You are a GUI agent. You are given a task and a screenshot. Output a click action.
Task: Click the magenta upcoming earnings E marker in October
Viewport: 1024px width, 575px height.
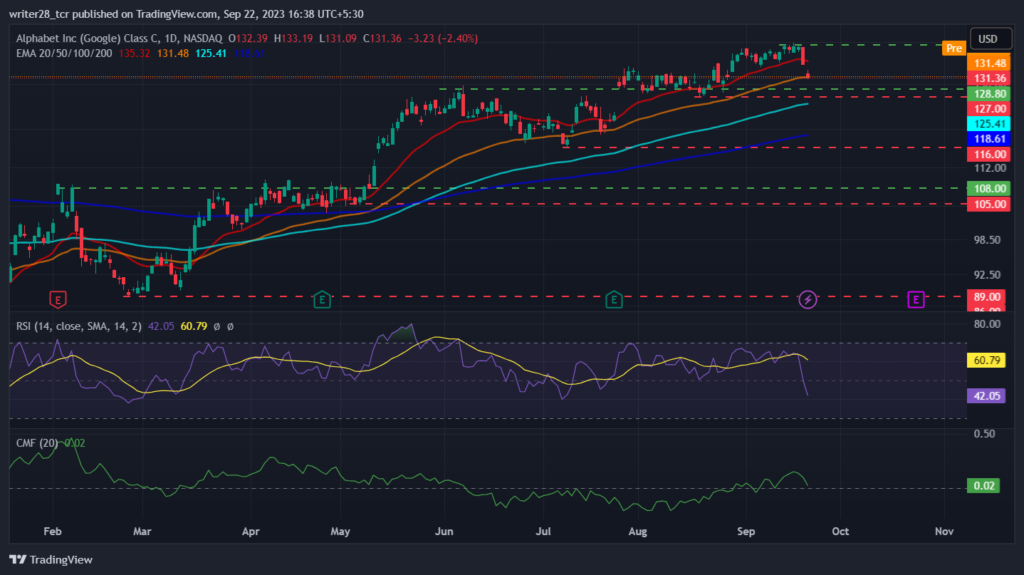[916, 300]
